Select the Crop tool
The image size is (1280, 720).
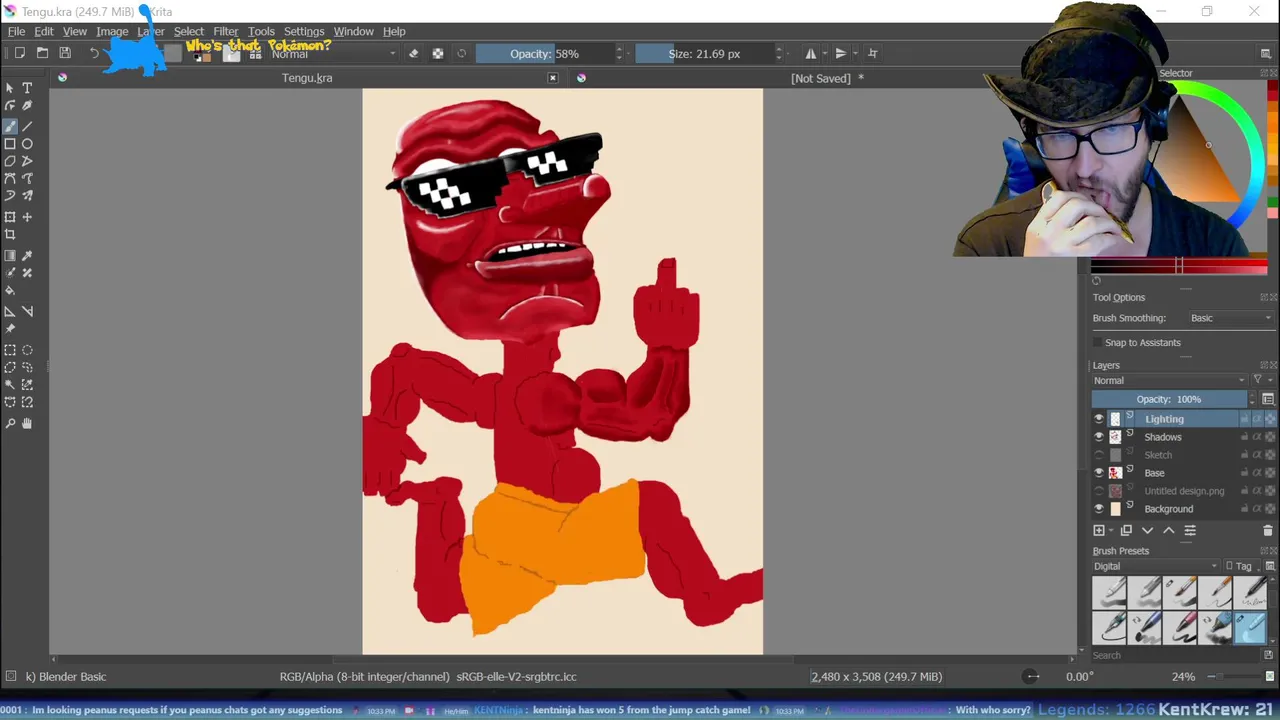(x=10, y=235)
